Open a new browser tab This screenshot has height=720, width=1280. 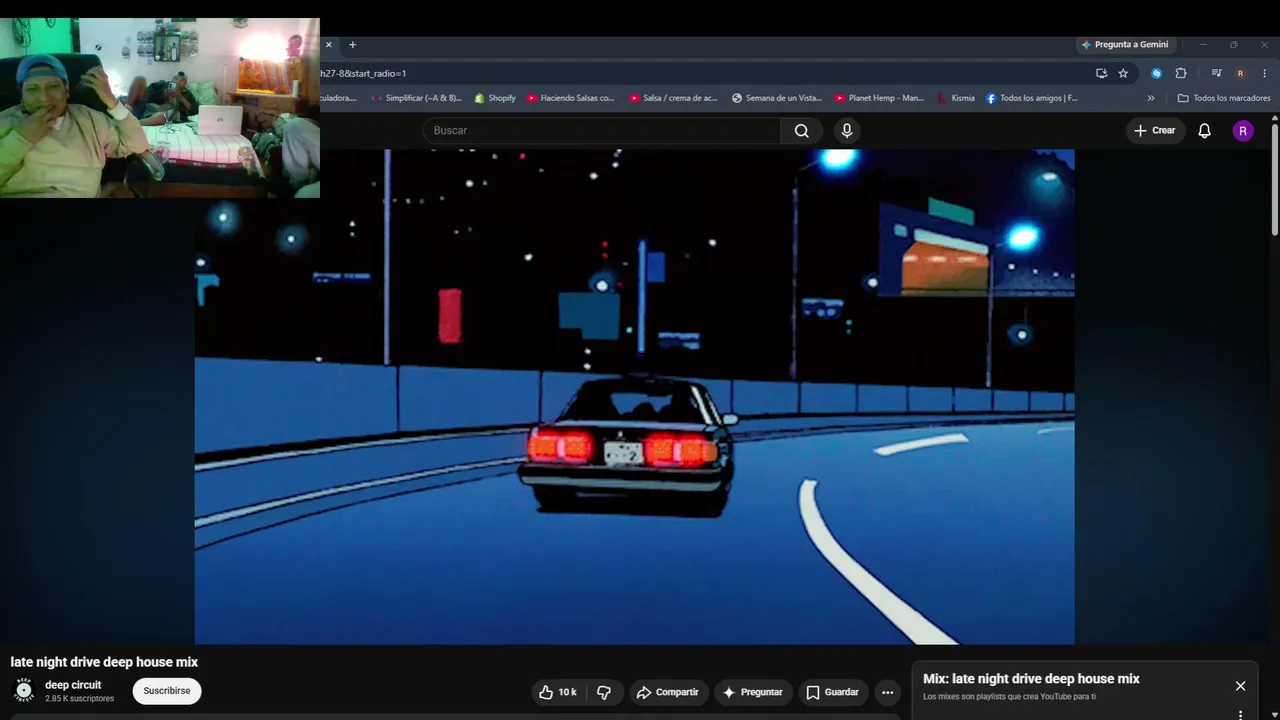tap(352, 45)
